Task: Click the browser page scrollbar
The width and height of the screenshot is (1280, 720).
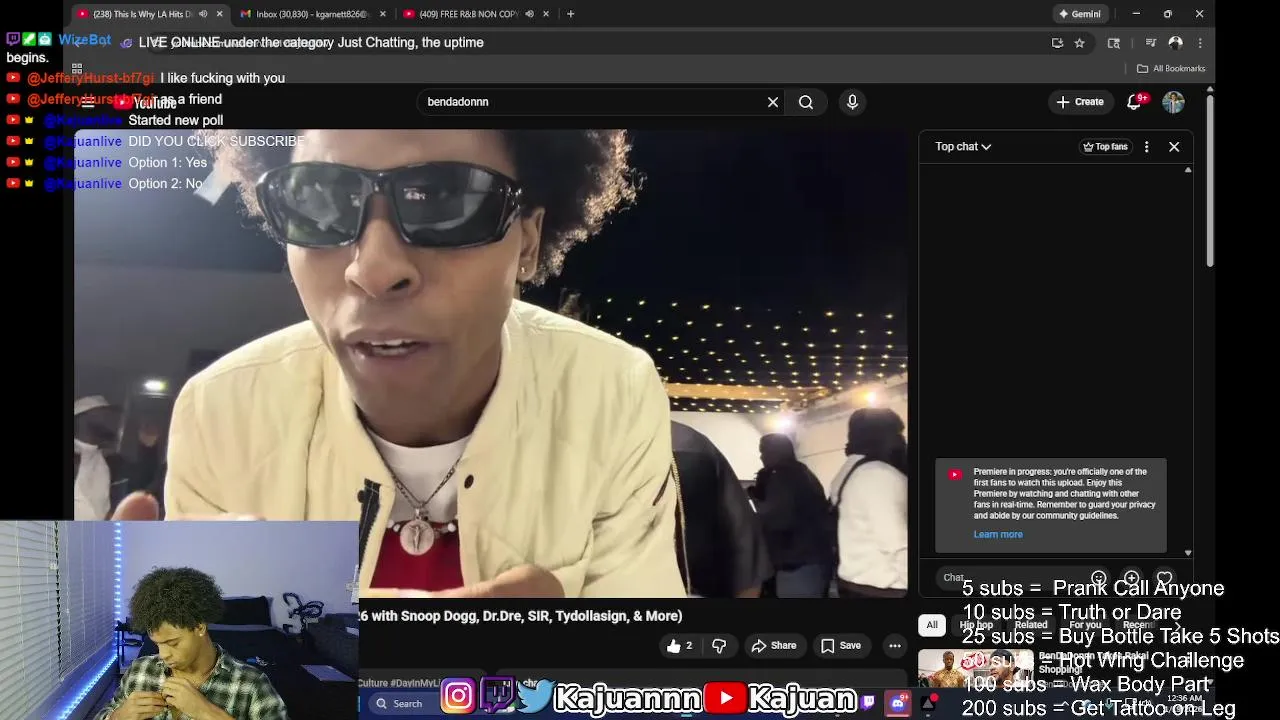Action: click(x=1210, y=180)
